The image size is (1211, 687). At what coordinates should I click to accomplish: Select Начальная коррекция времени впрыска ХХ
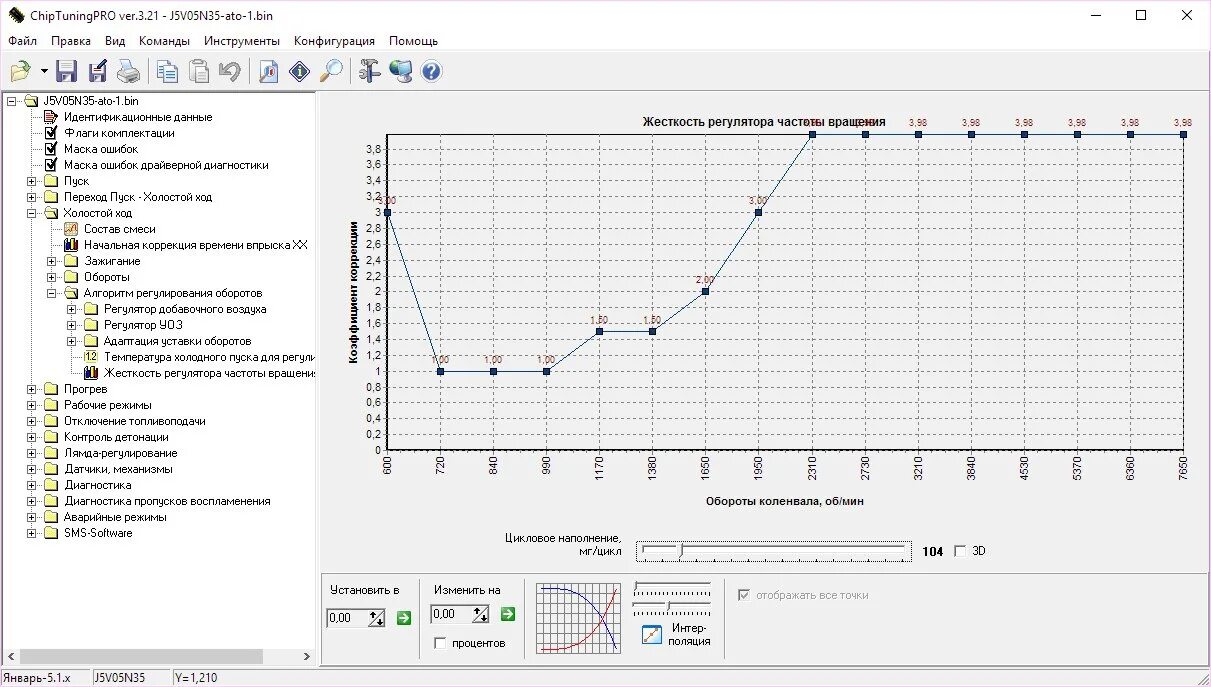pyautogui.click(x=196, y=245)
